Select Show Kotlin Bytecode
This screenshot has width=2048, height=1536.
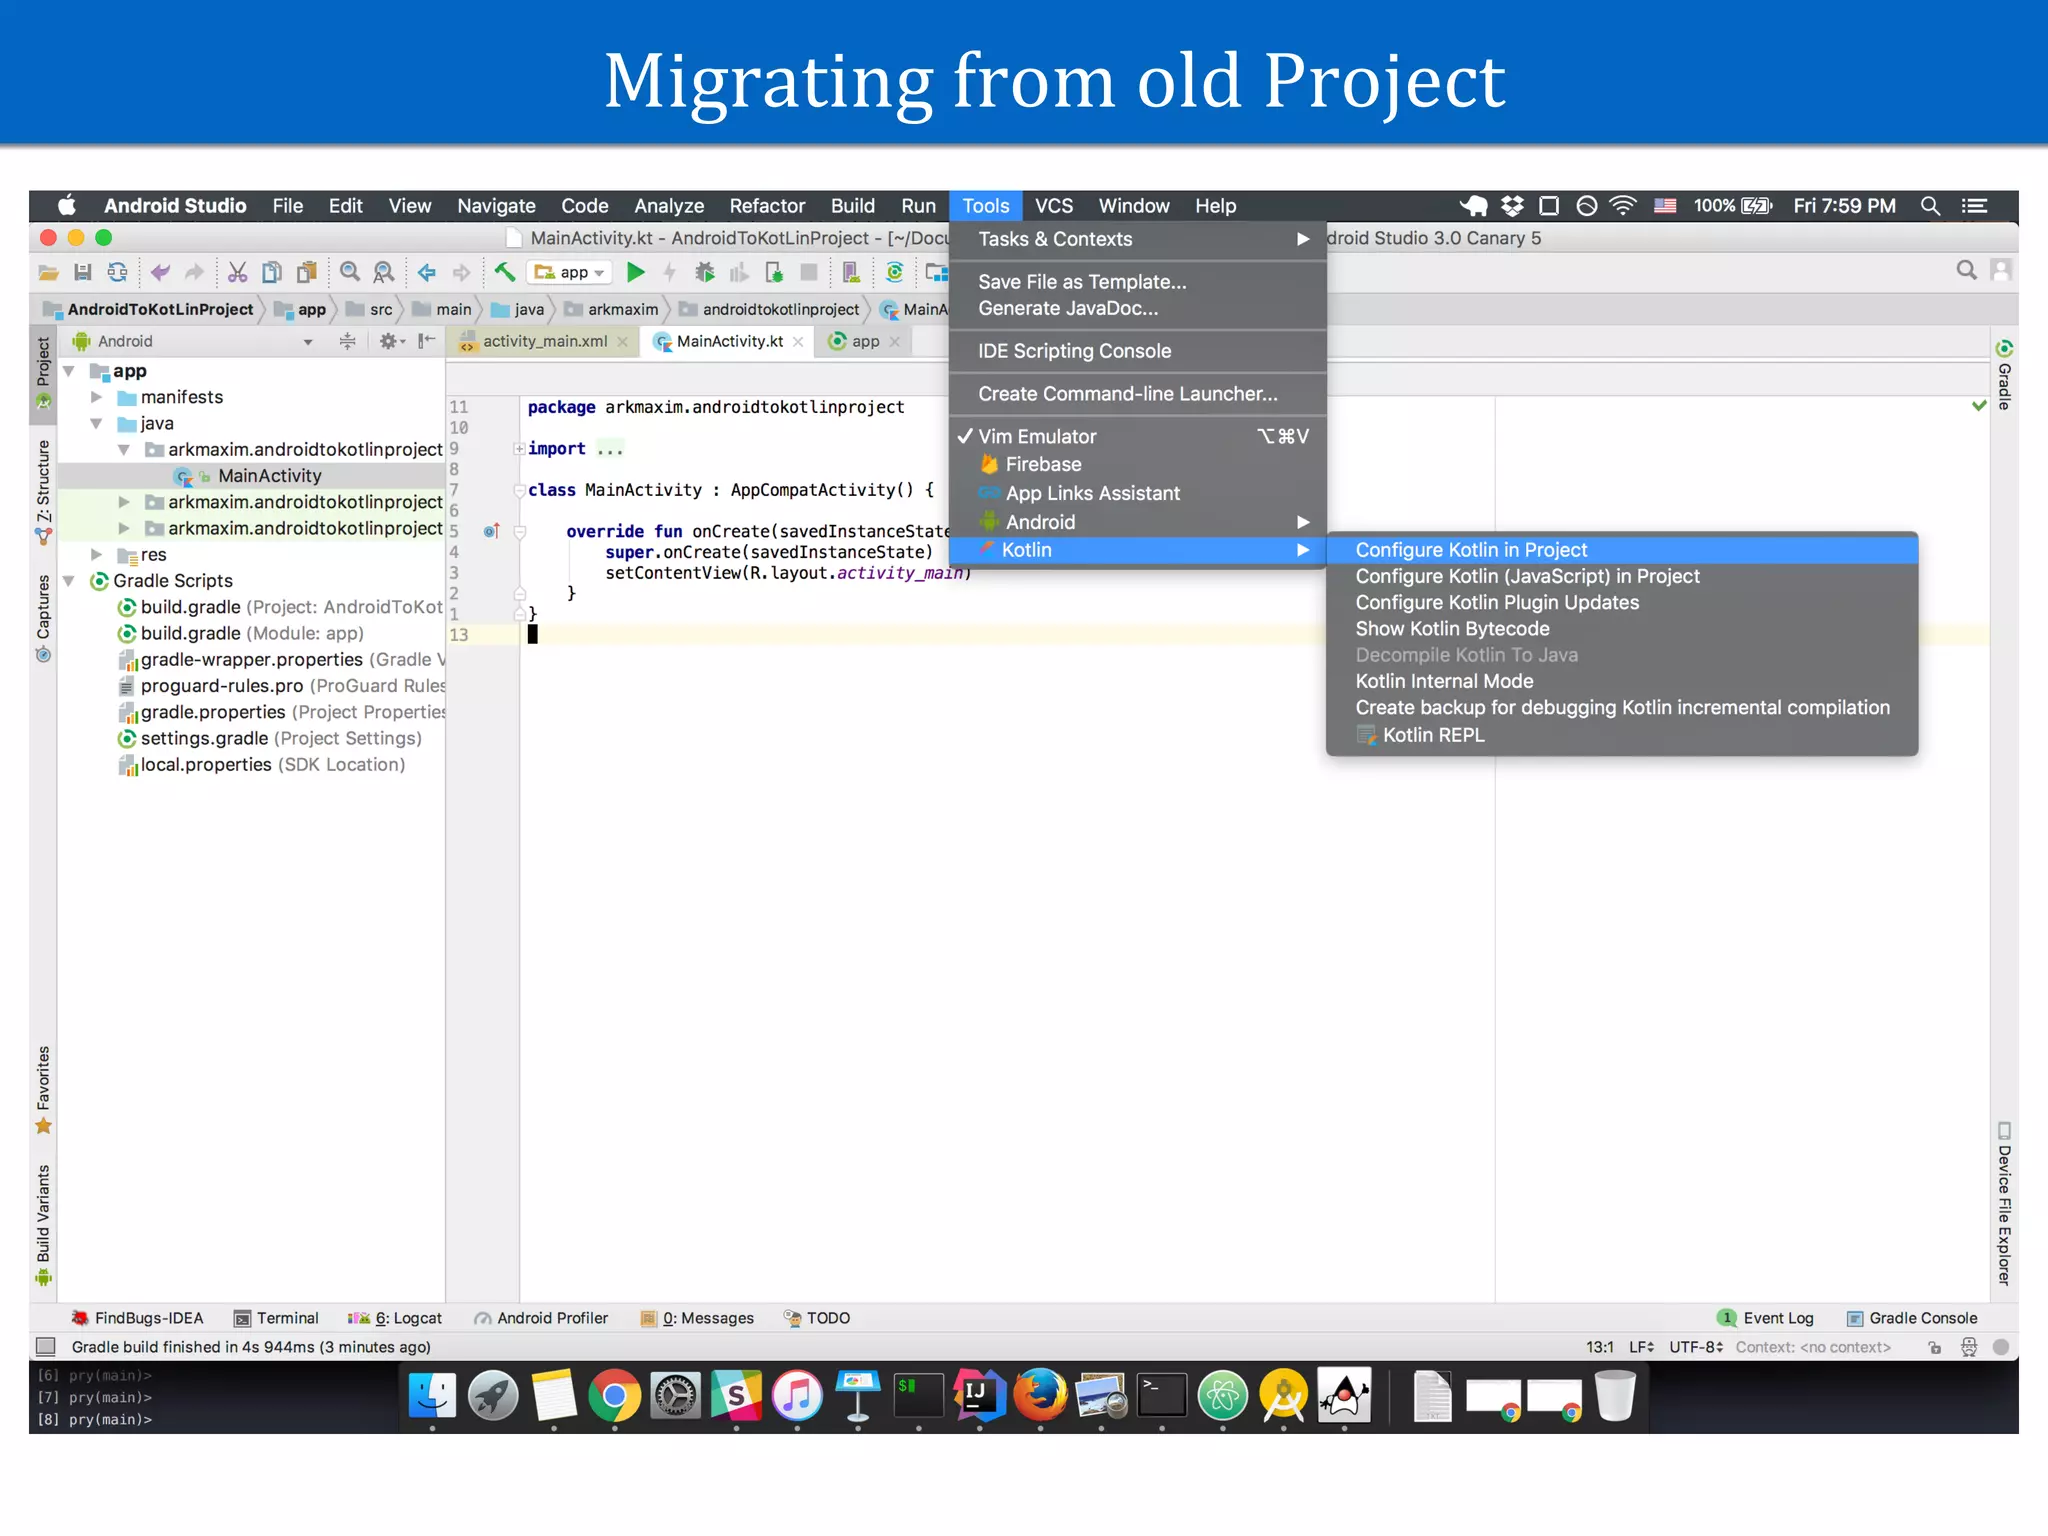coord(1621,629)
